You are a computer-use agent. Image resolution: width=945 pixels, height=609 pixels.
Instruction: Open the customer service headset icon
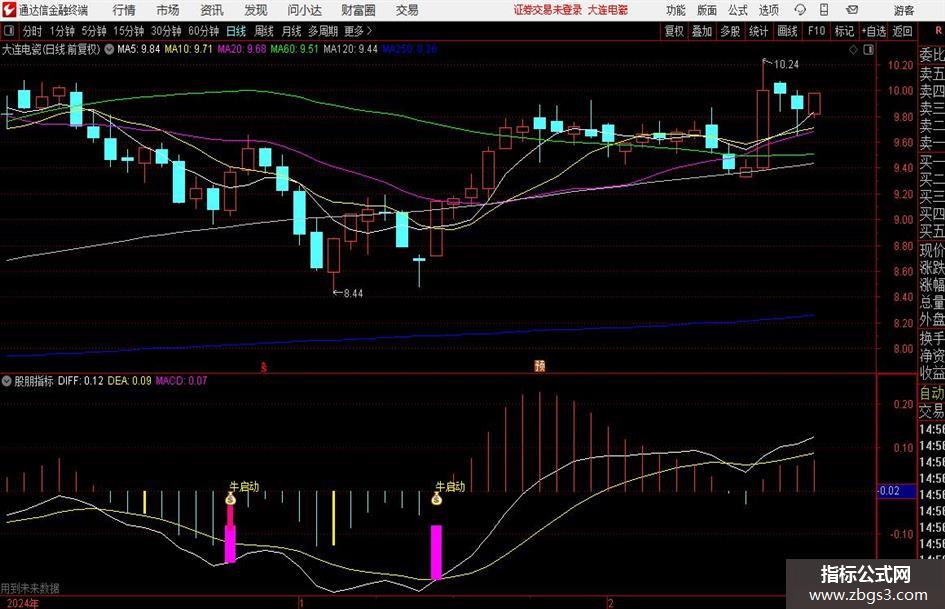[x=800, y=10]
